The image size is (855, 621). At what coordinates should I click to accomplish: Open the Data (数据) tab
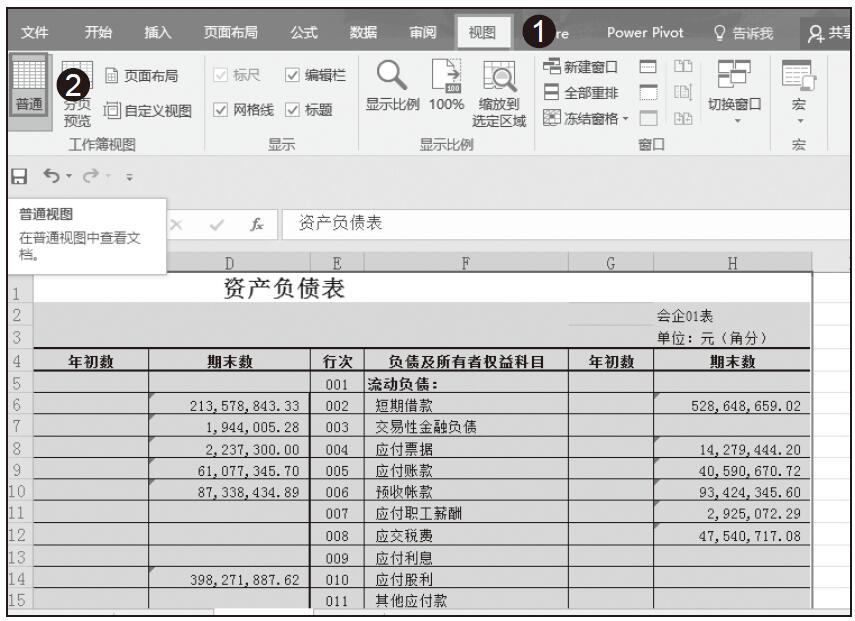click(x=363, y=33)
